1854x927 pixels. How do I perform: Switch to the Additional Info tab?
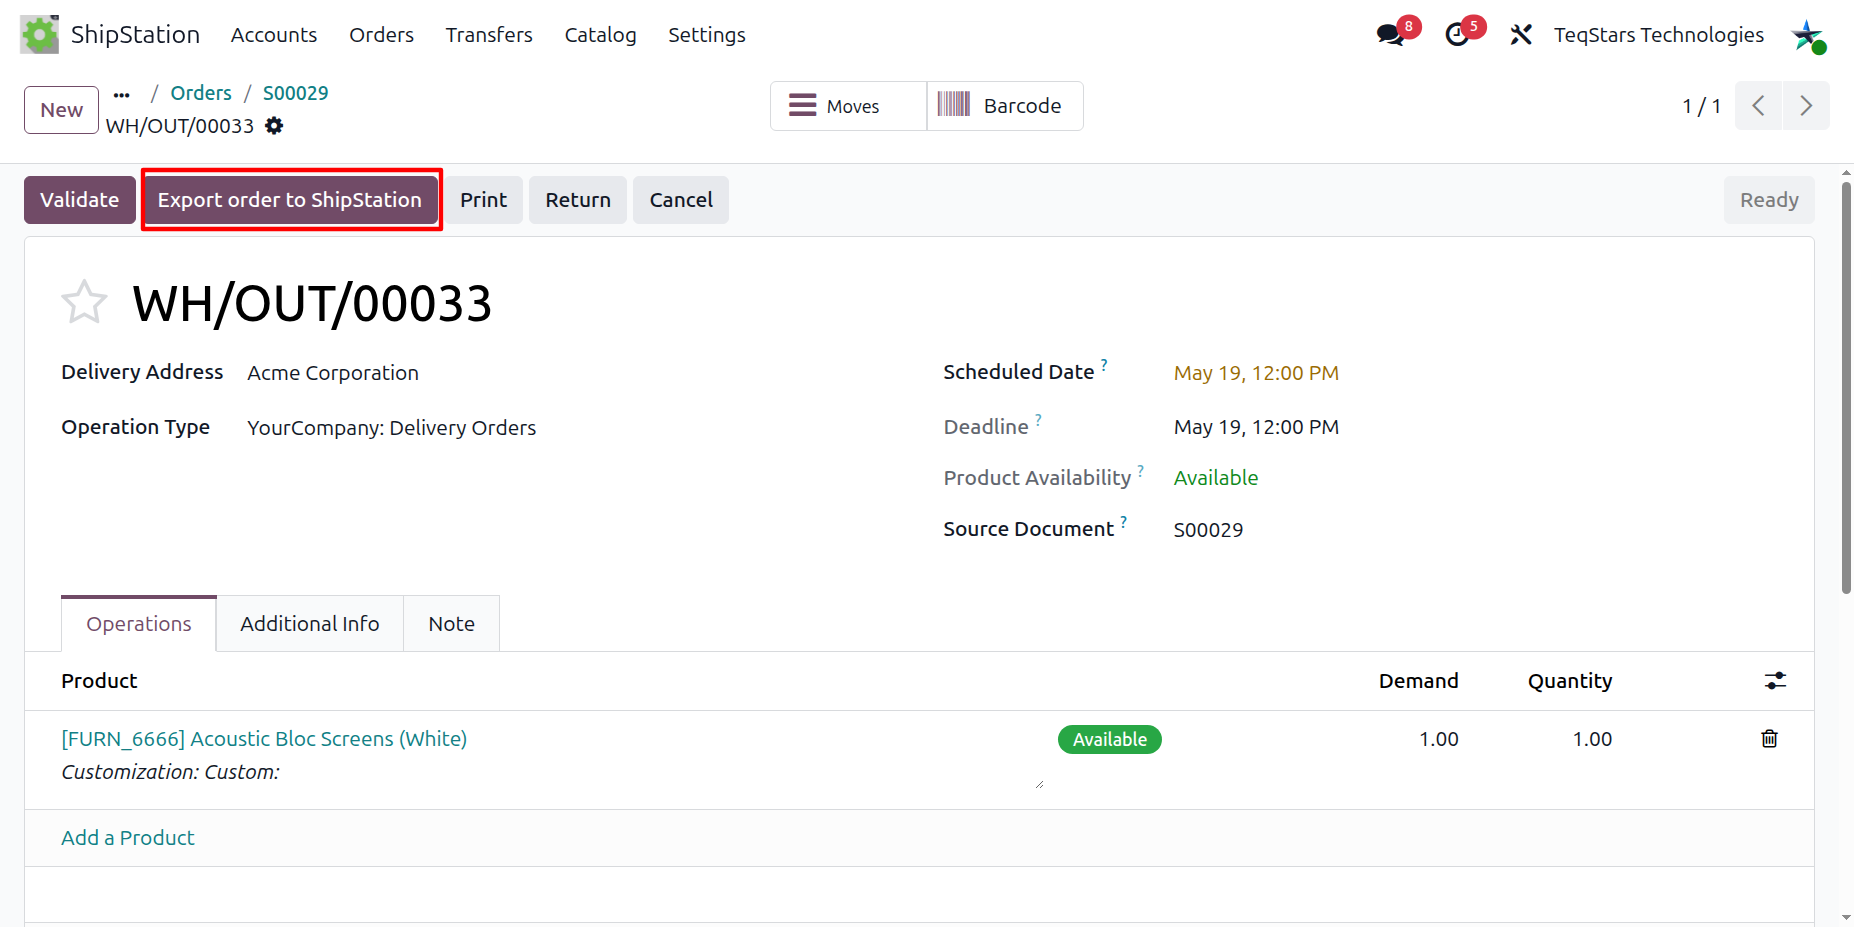[310, 624]
